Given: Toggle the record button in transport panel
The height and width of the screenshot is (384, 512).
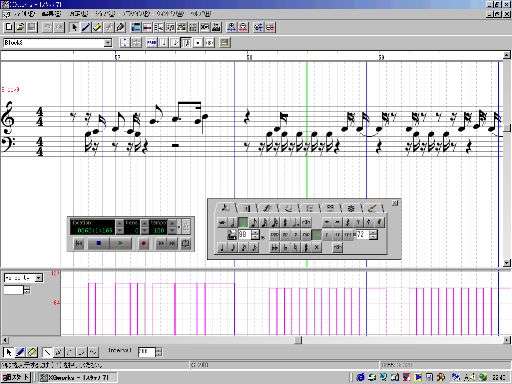Looking at the screenshot, I should pyautogui.click(x=144, y=244).
